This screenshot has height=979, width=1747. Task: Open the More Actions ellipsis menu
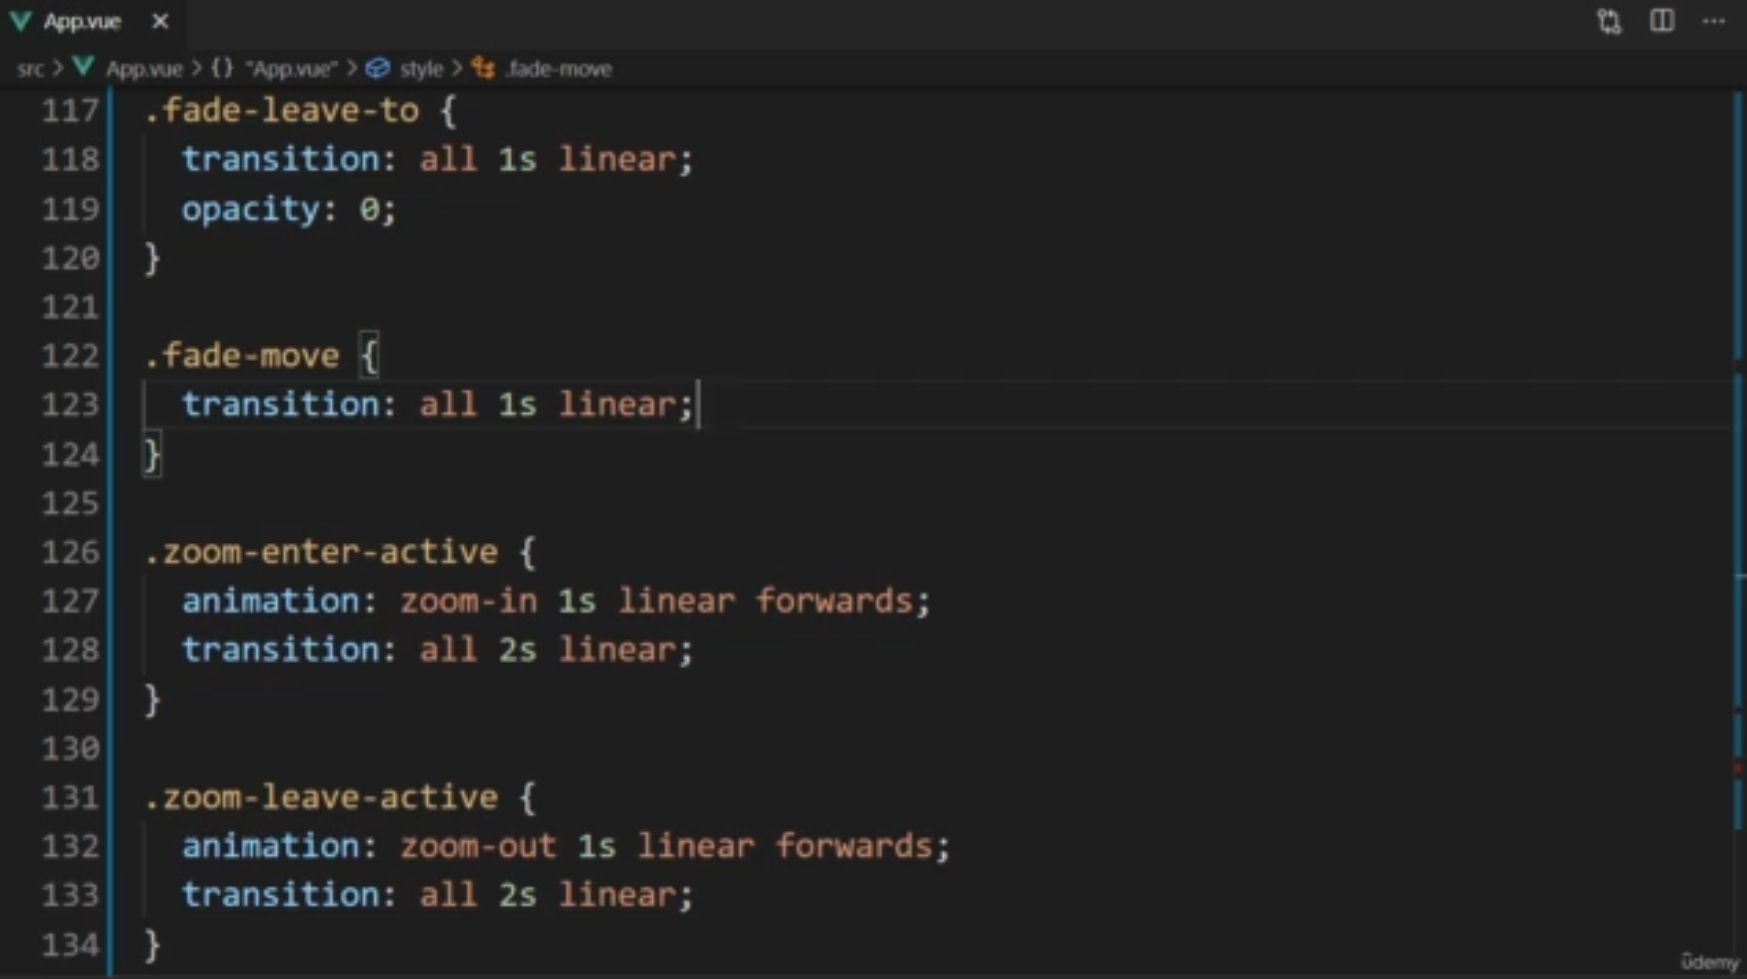1713,21
